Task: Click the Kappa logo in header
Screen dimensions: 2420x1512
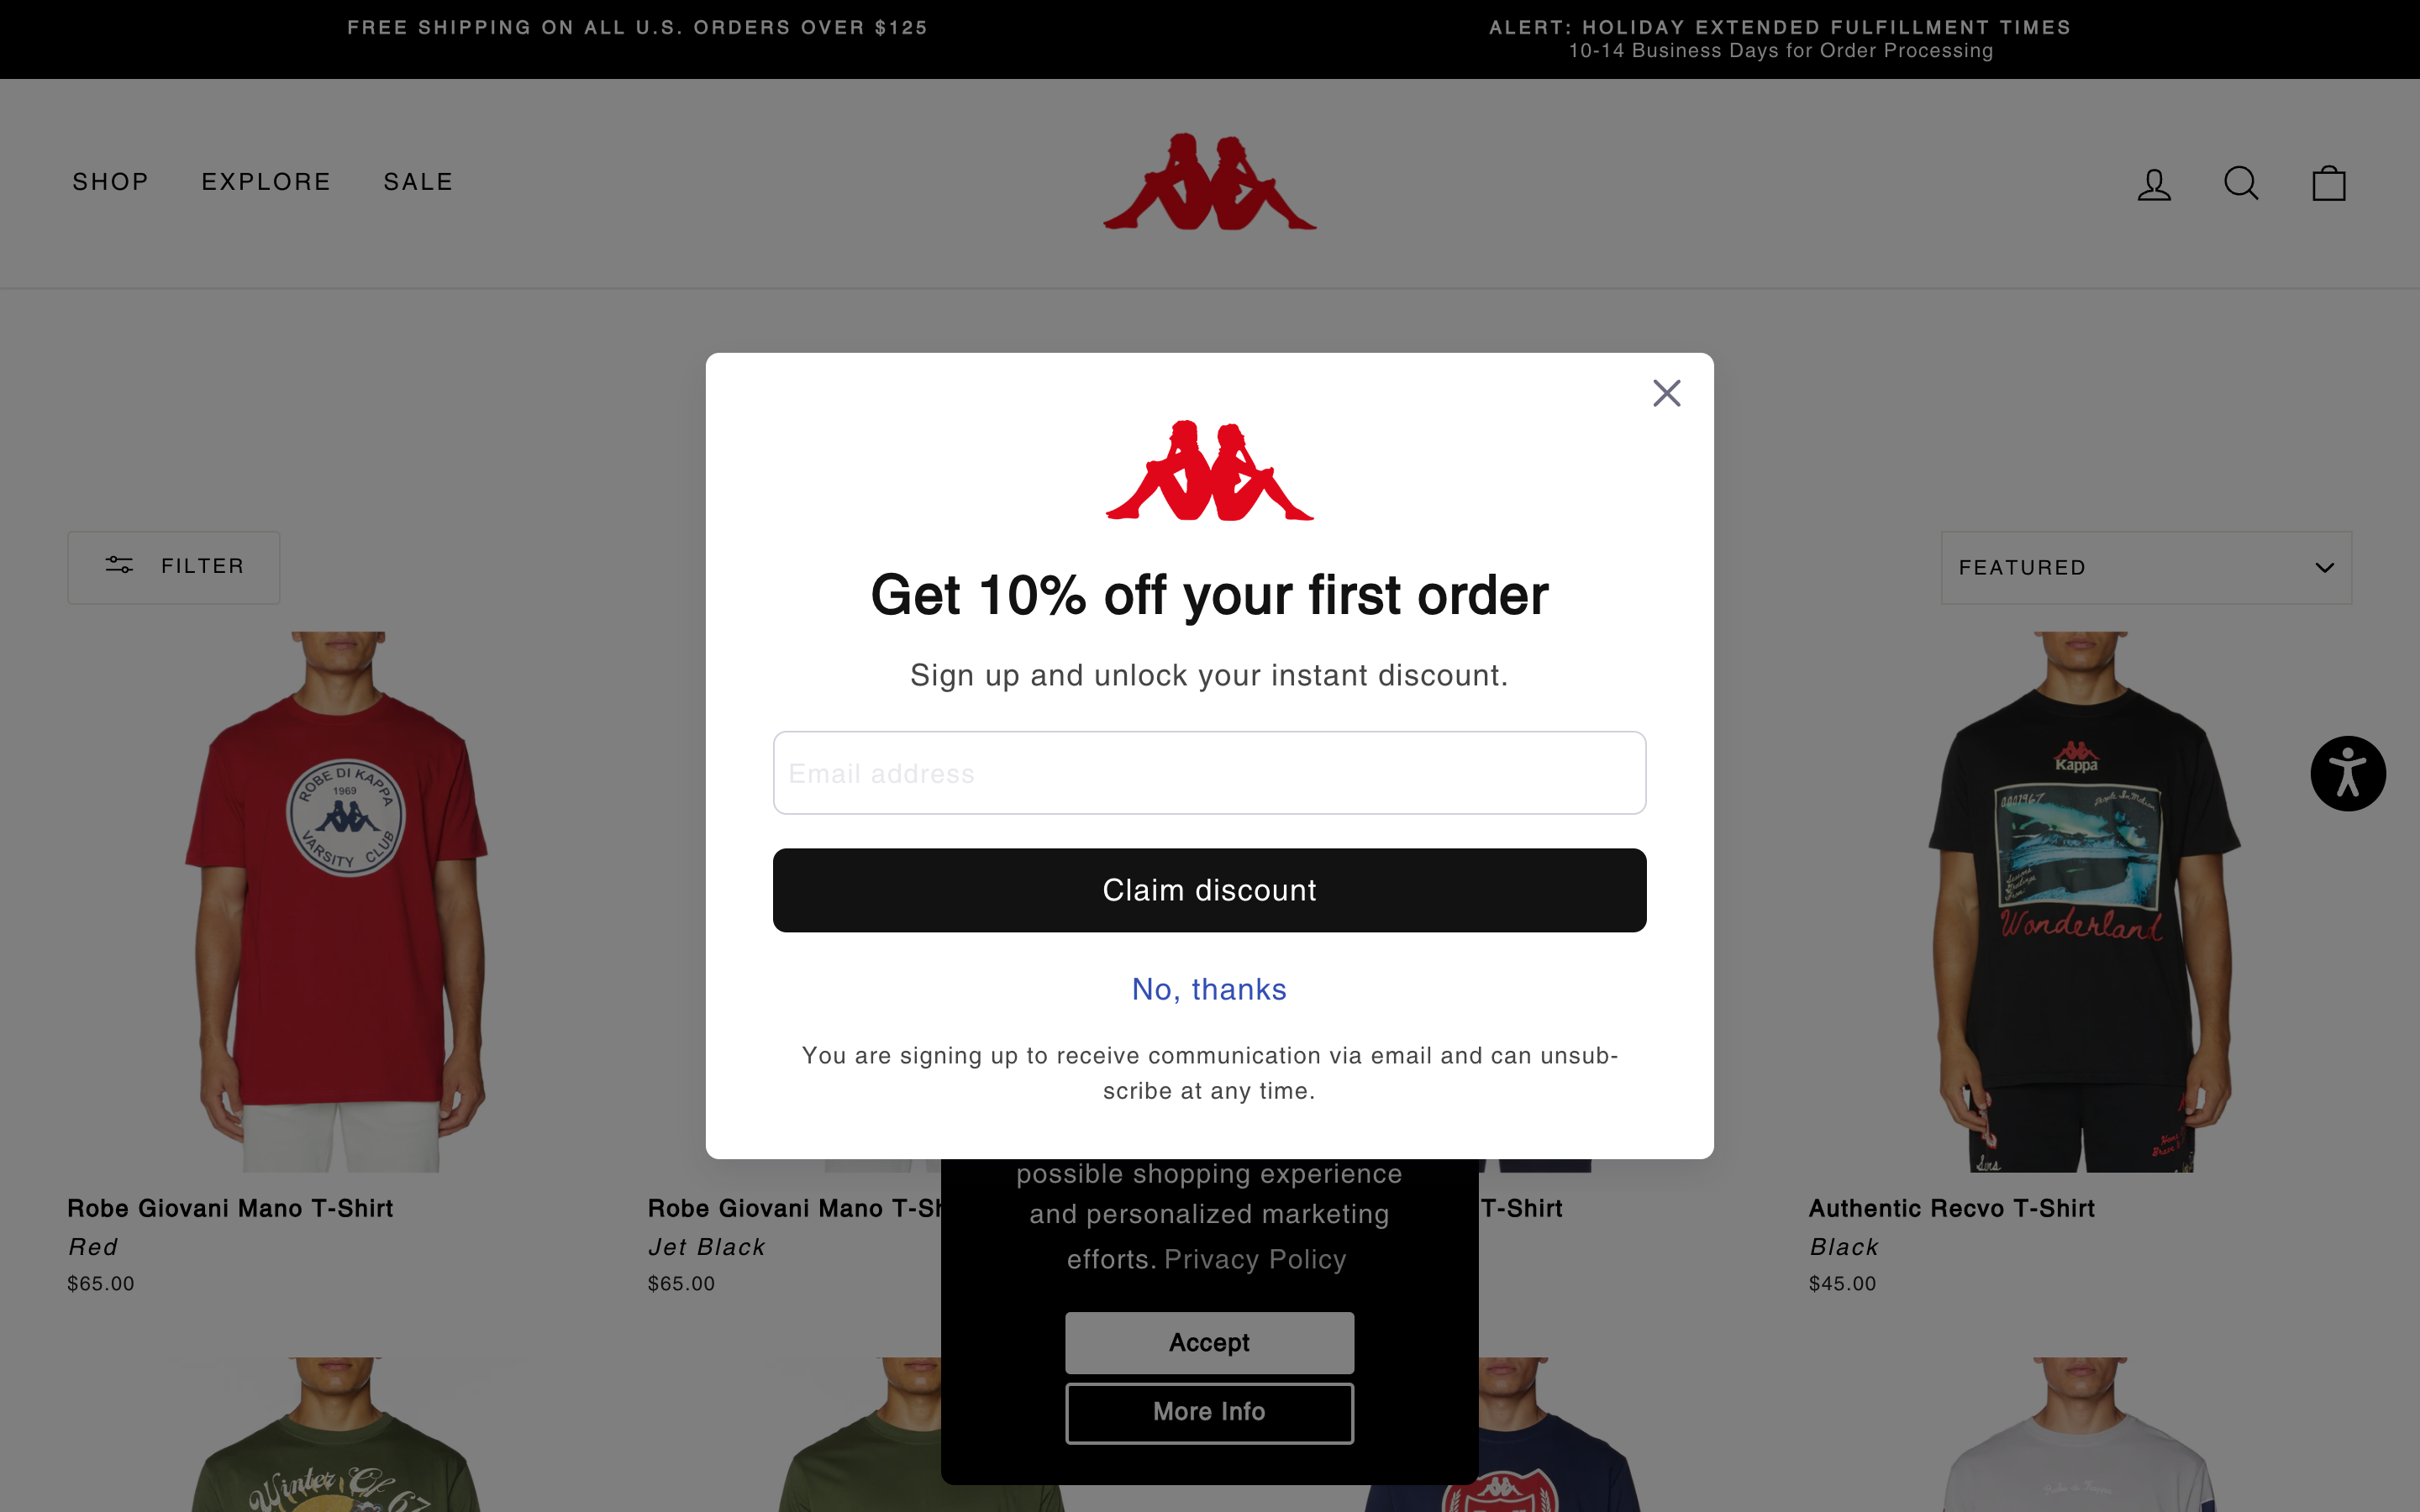Action: [x=1210, y=182]
